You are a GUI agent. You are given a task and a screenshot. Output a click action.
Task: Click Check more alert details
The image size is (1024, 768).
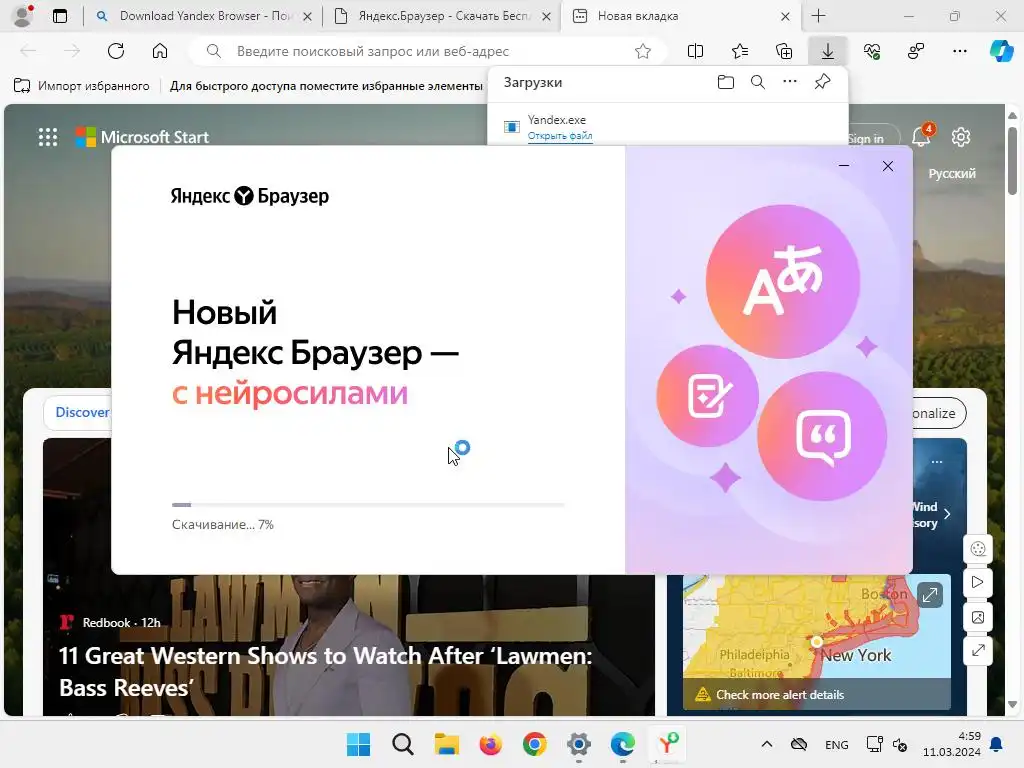tap(780, 695)
